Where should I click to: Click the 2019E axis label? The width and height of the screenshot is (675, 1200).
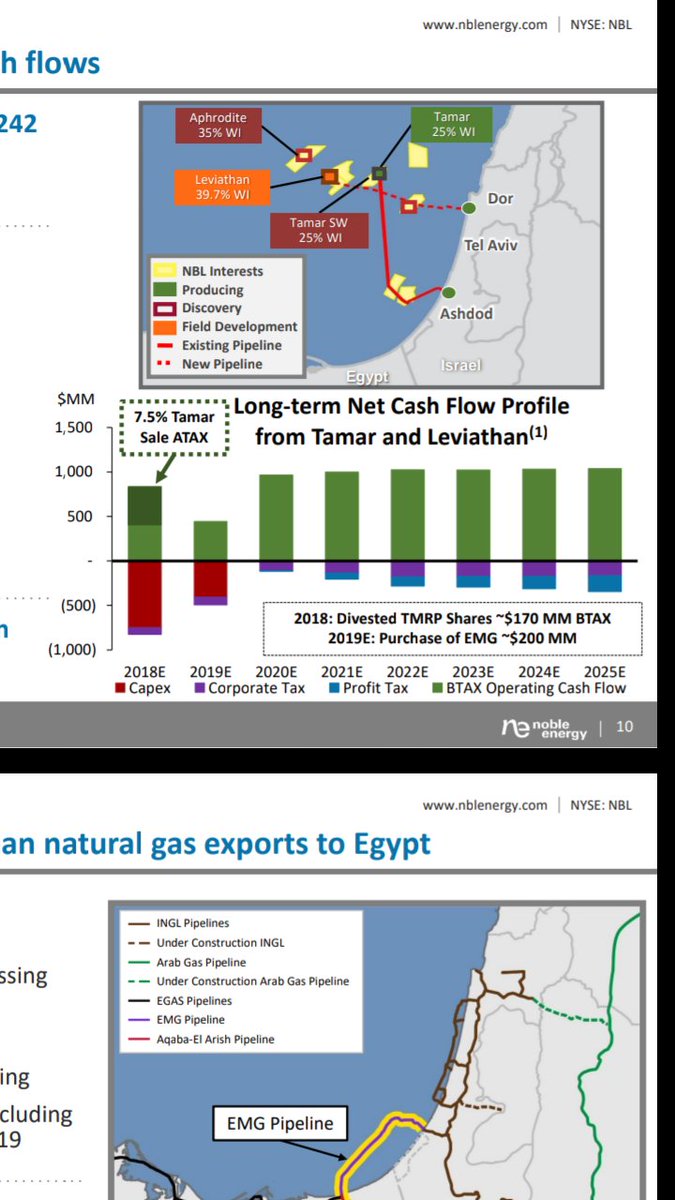(211, 671)
